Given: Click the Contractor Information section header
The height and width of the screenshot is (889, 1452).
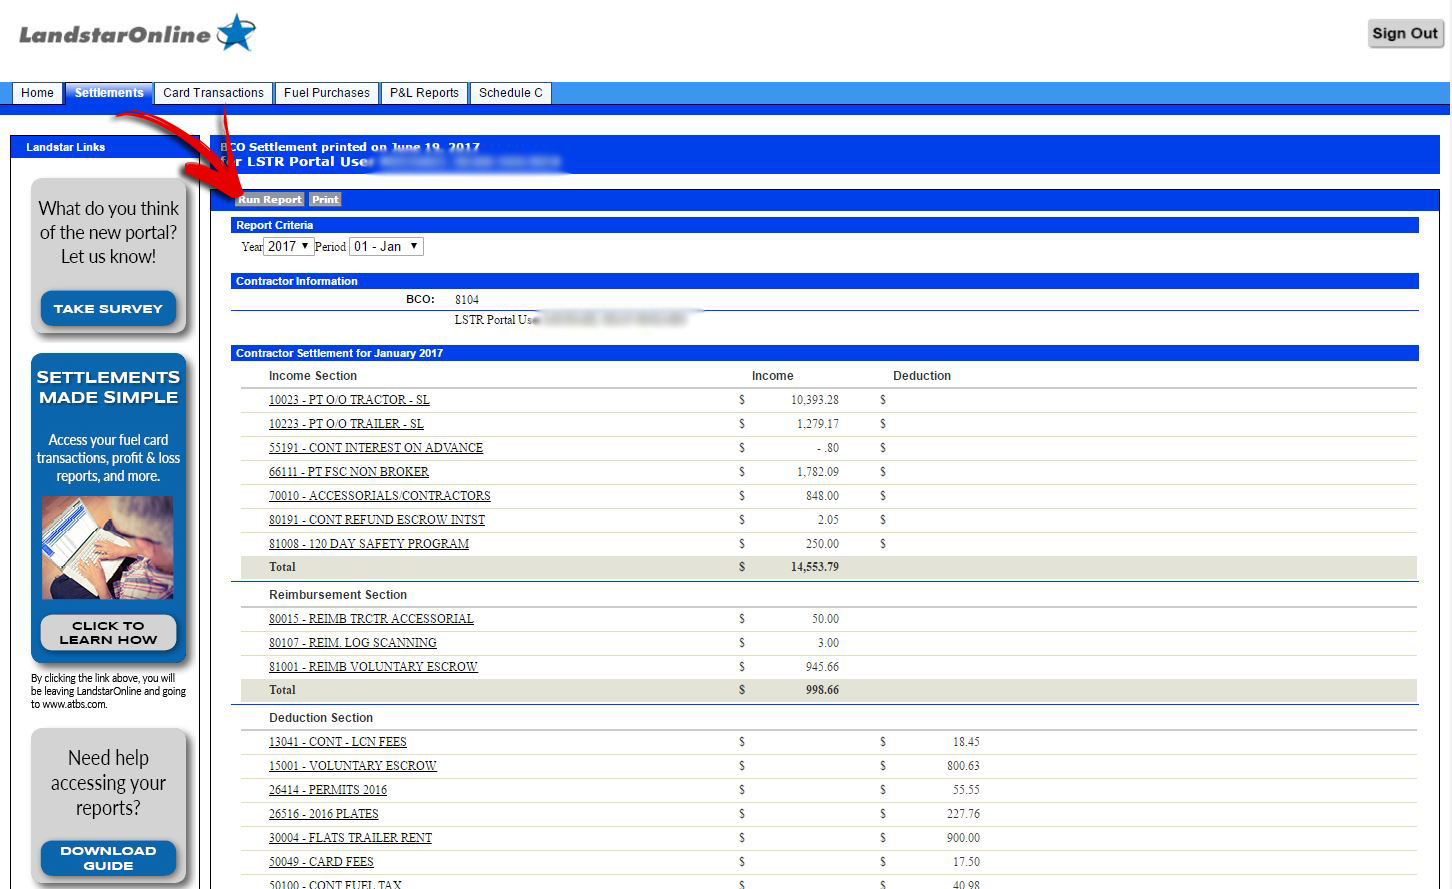Looking at the screenshot, I should 824,281.
